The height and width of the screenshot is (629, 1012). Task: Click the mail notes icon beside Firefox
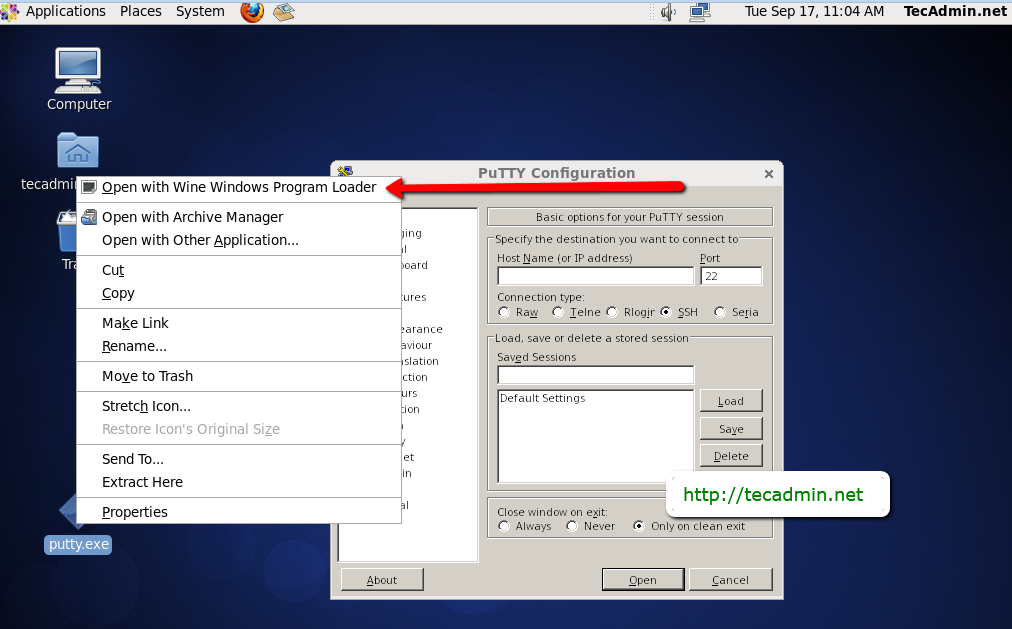(x=283, y=12)
